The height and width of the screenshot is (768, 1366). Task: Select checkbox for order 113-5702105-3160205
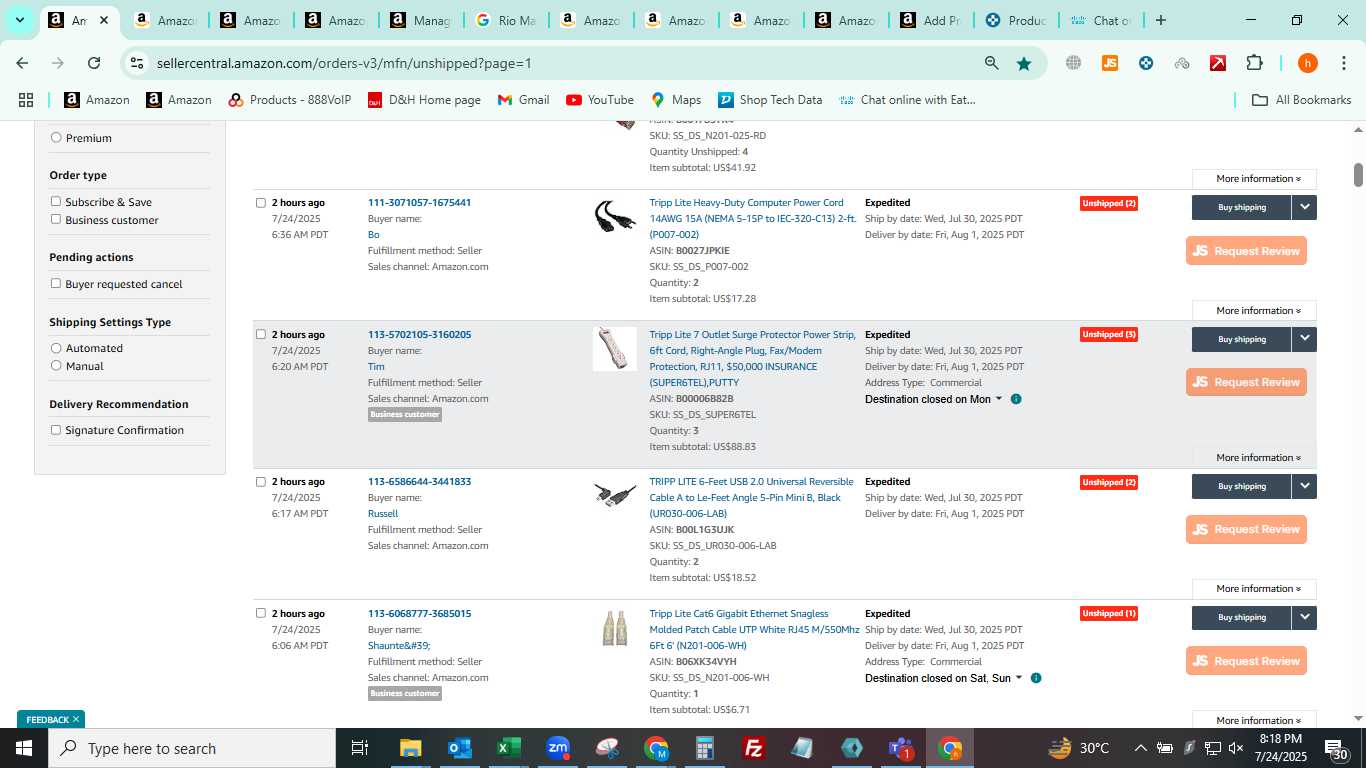click(261, 335)
